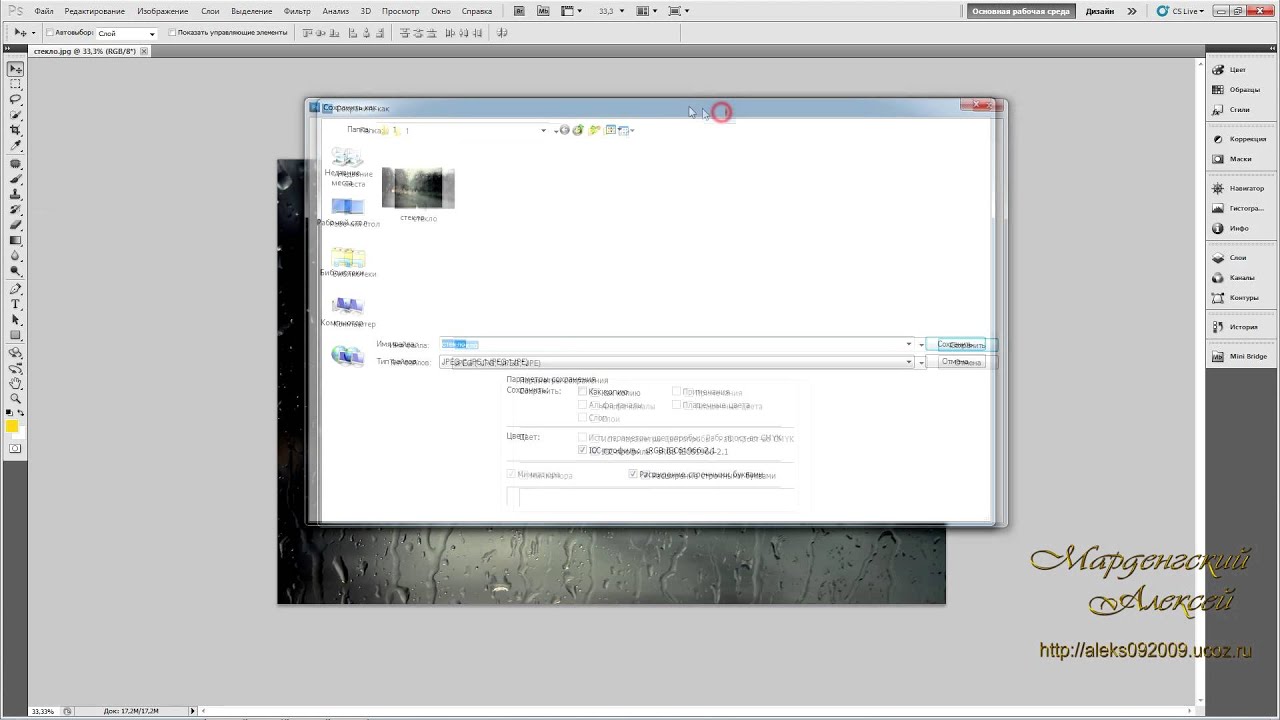
Task: Swap foreground and background colors
Action: click(22, 411)
